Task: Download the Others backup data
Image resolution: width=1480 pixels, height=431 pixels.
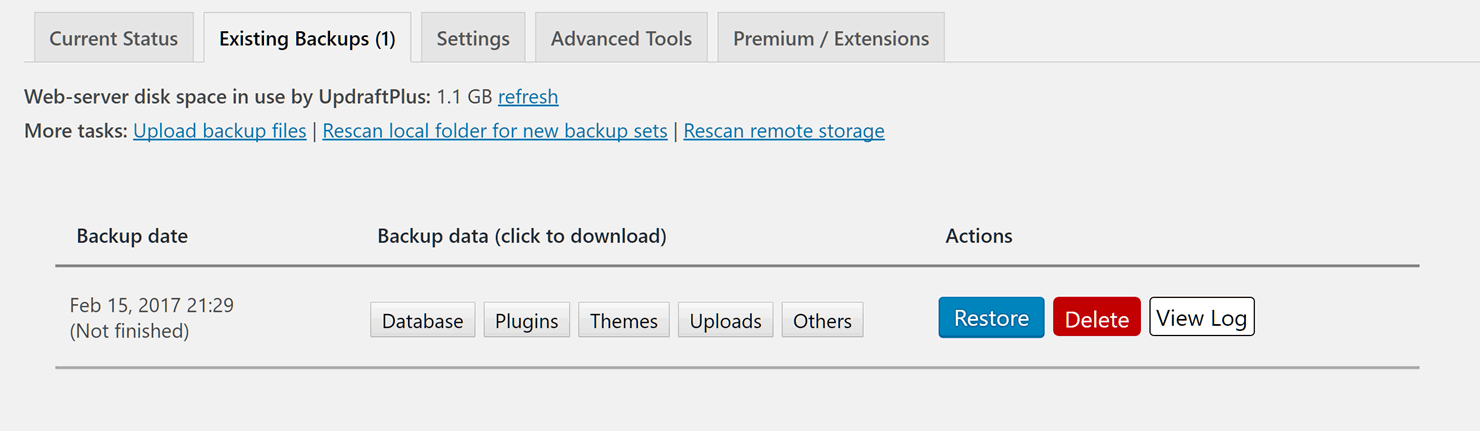Action: (822, 320)
